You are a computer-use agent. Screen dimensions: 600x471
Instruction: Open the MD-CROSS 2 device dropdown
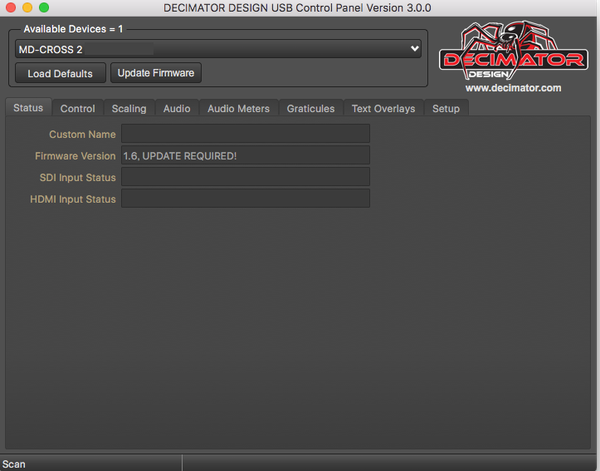218,49
